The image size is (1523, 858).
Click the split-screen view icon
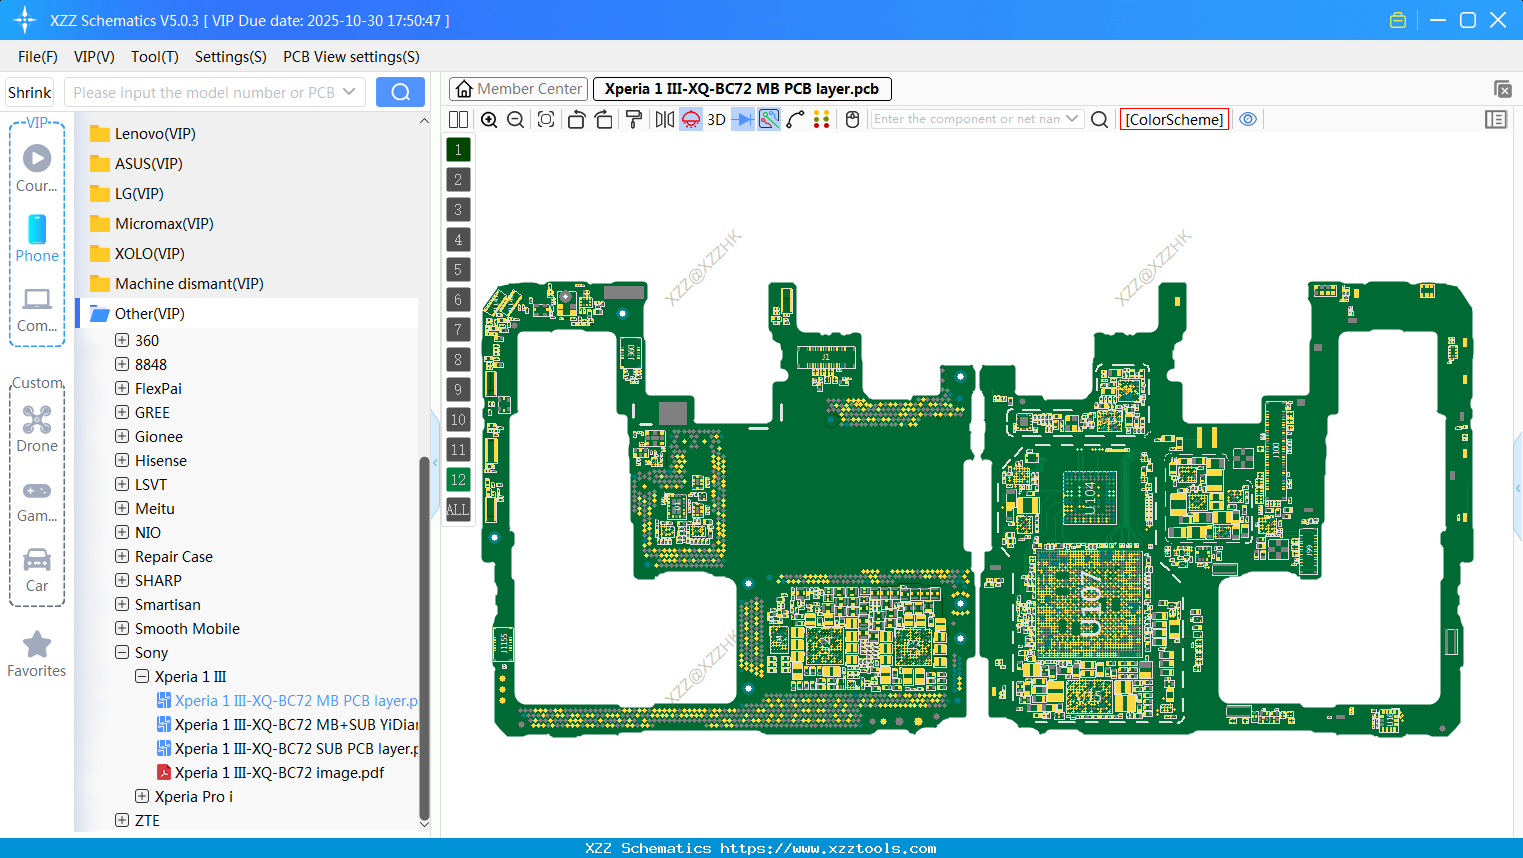(x=457, y=119)
